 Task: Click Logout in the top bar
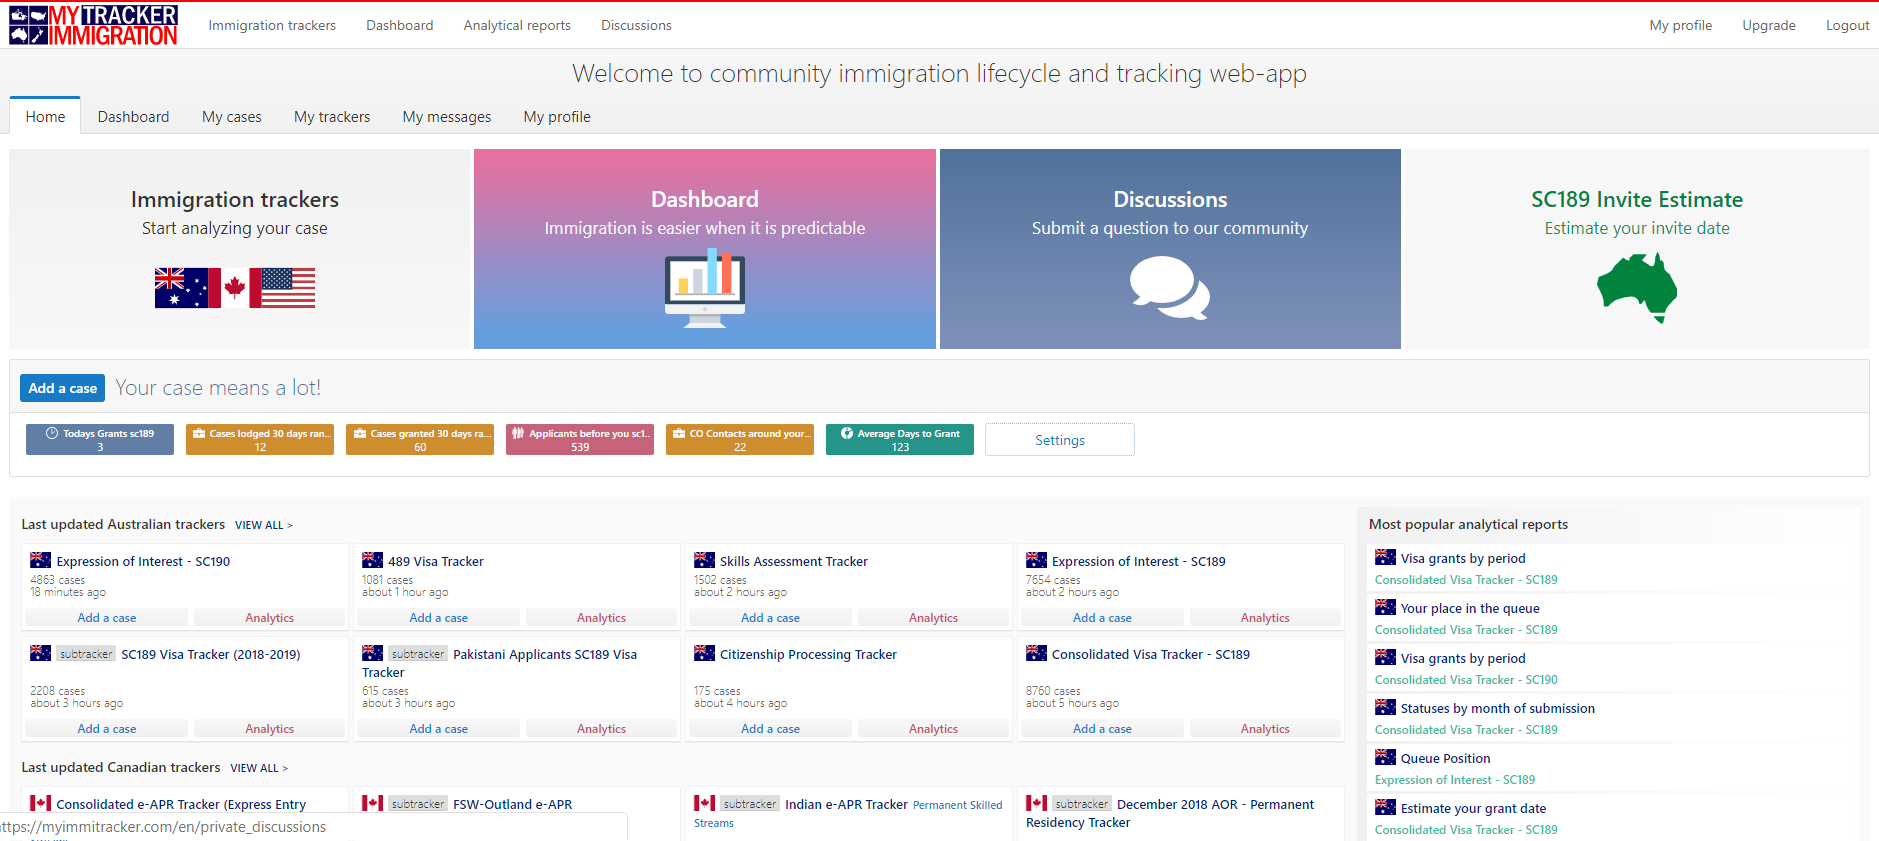point(1846,25)
